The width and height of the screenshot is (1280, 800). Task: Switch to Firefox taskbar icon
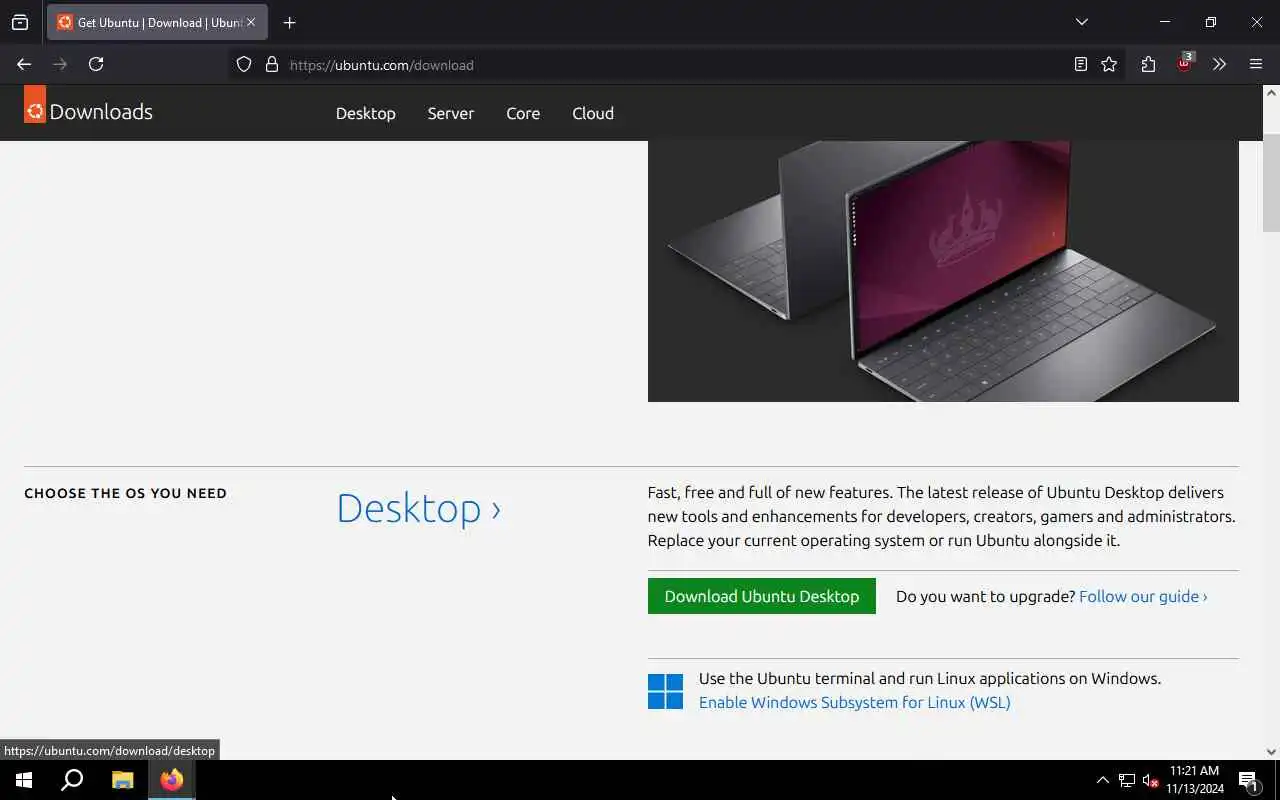[x=172, y=780]
